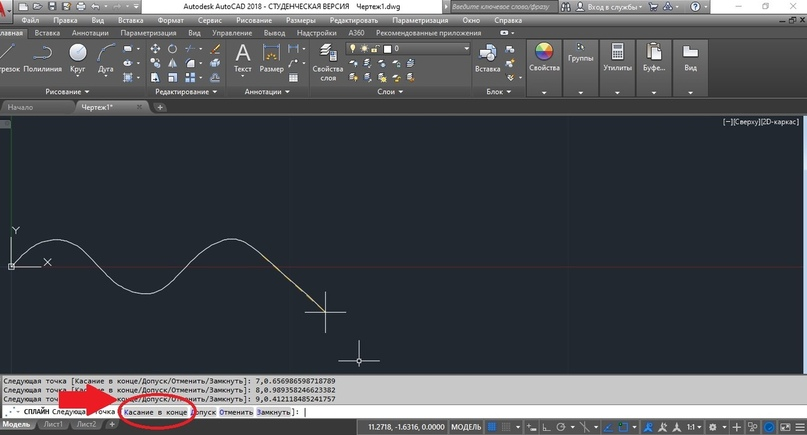Open the Справка menu

[x=508, y=20]
